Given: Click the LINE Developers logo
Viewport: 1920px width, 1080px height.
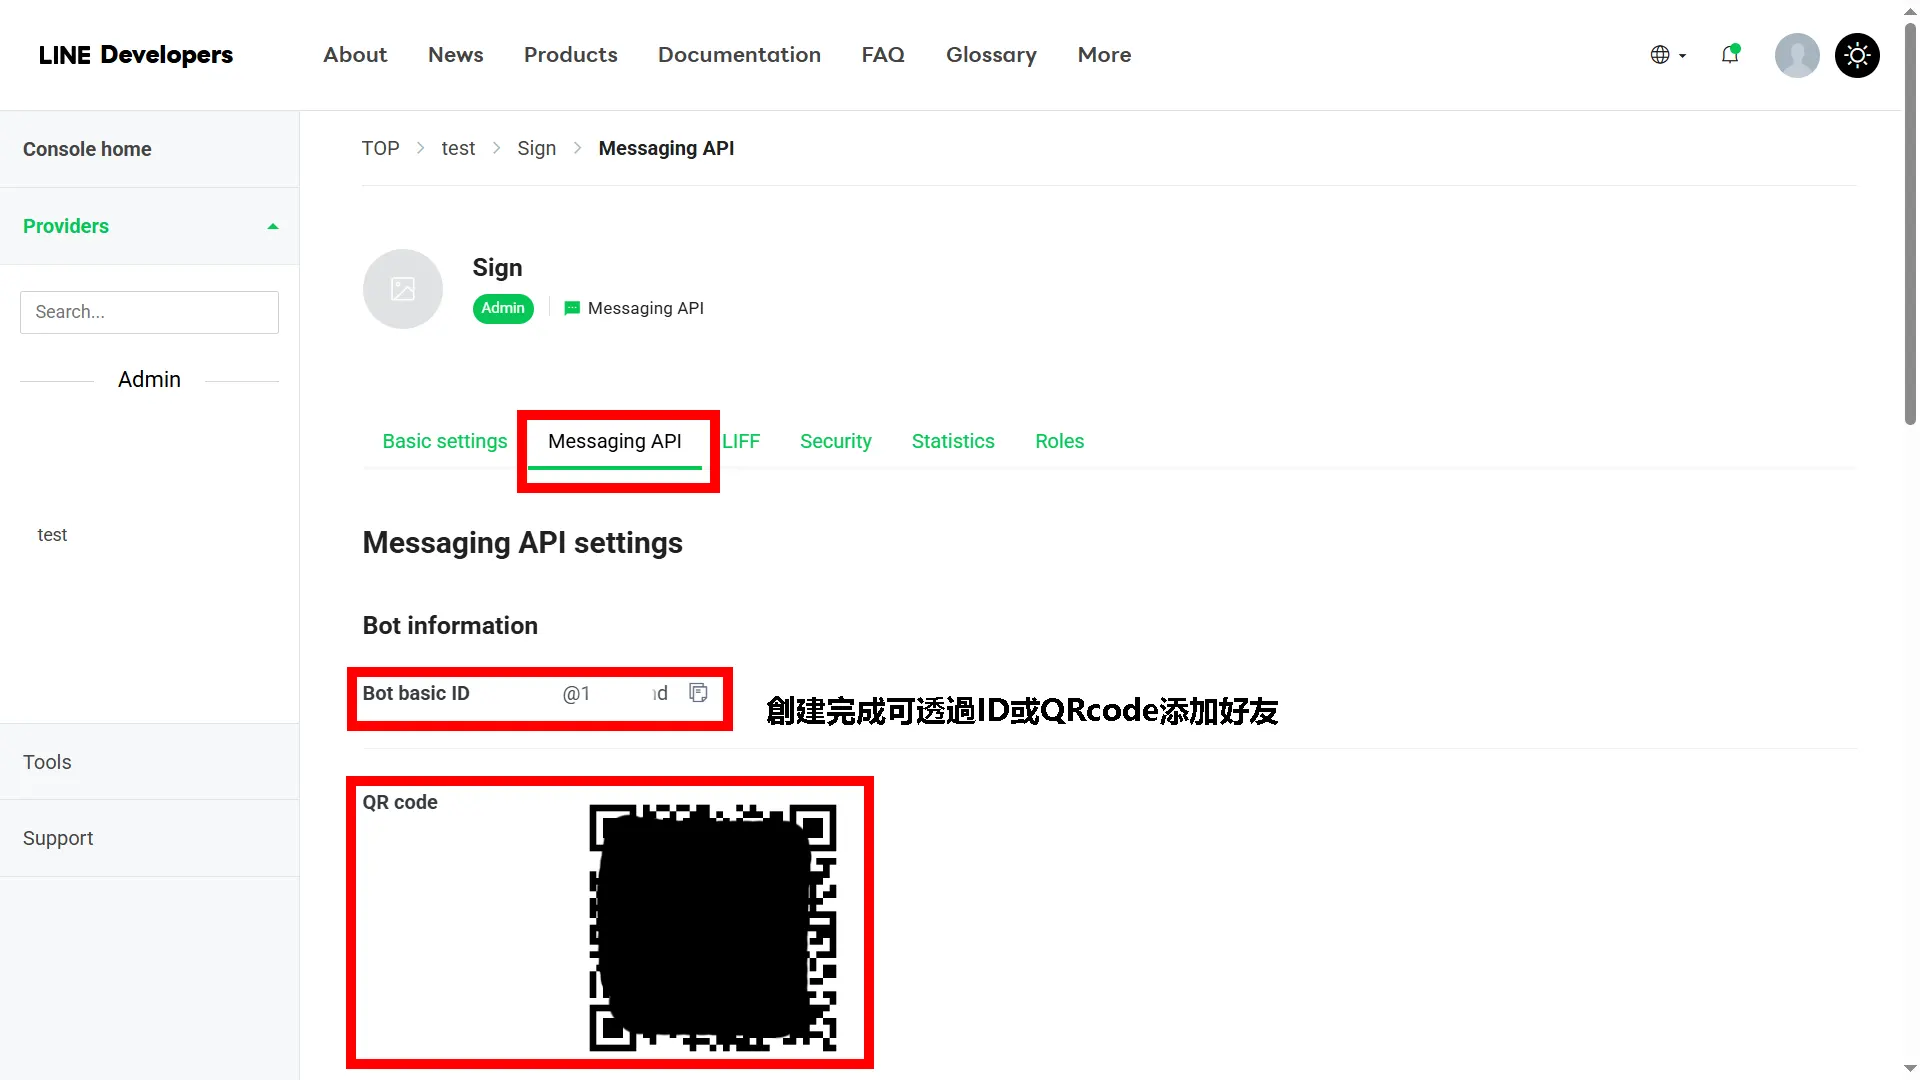Looking at the screenshot, I should click(x=136, y=55).
